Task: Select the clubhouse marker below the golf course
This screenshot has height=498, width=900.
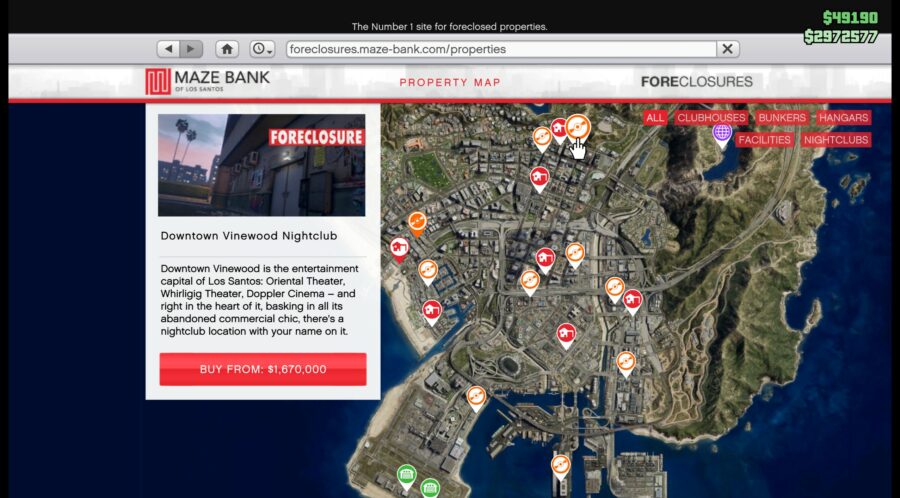Action: [x=538, y=177]
